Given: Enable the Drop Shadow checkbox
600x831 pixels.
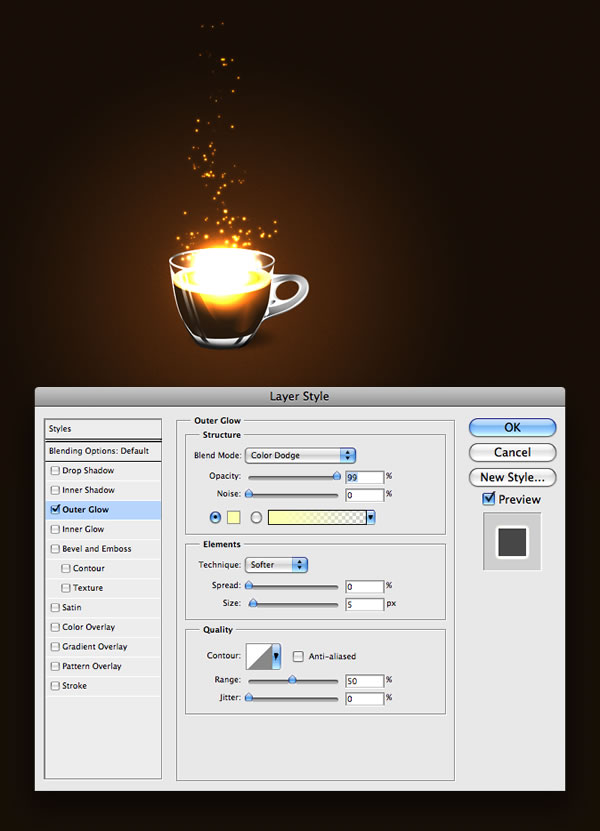Looking at the screenshot, I should pyautogui.click(x=55, y=471).
